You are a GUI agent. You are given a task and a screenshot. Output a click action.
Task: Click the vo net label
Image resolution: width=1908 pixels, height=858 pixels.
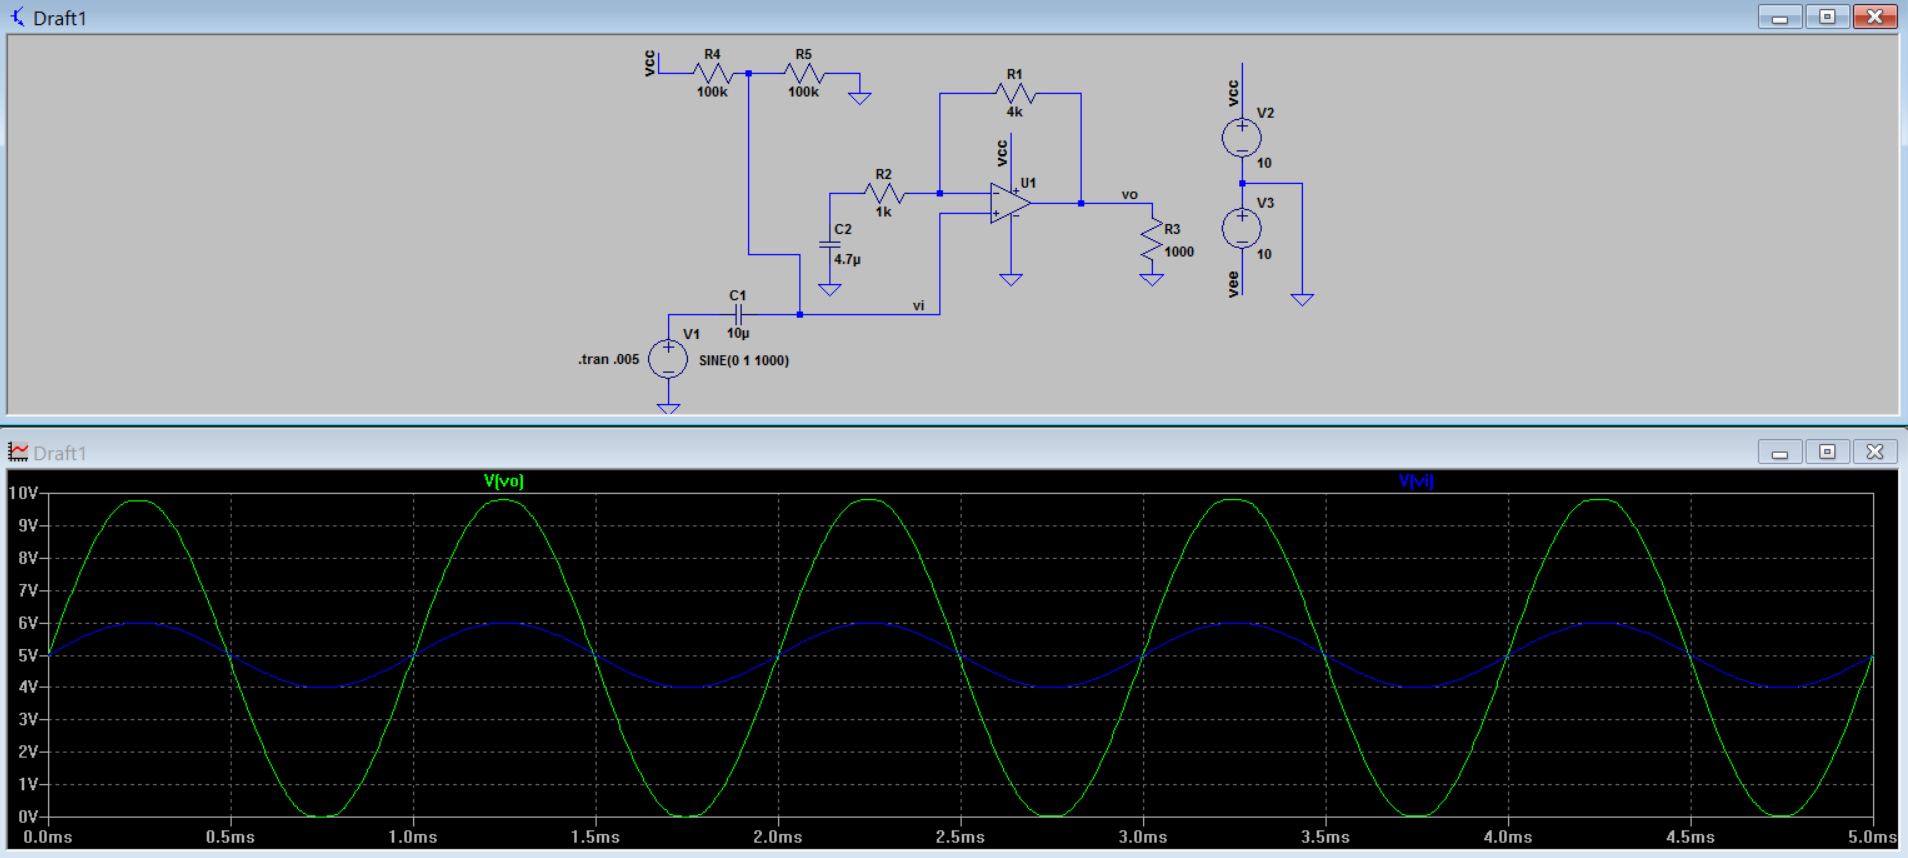coord(1130,194)
